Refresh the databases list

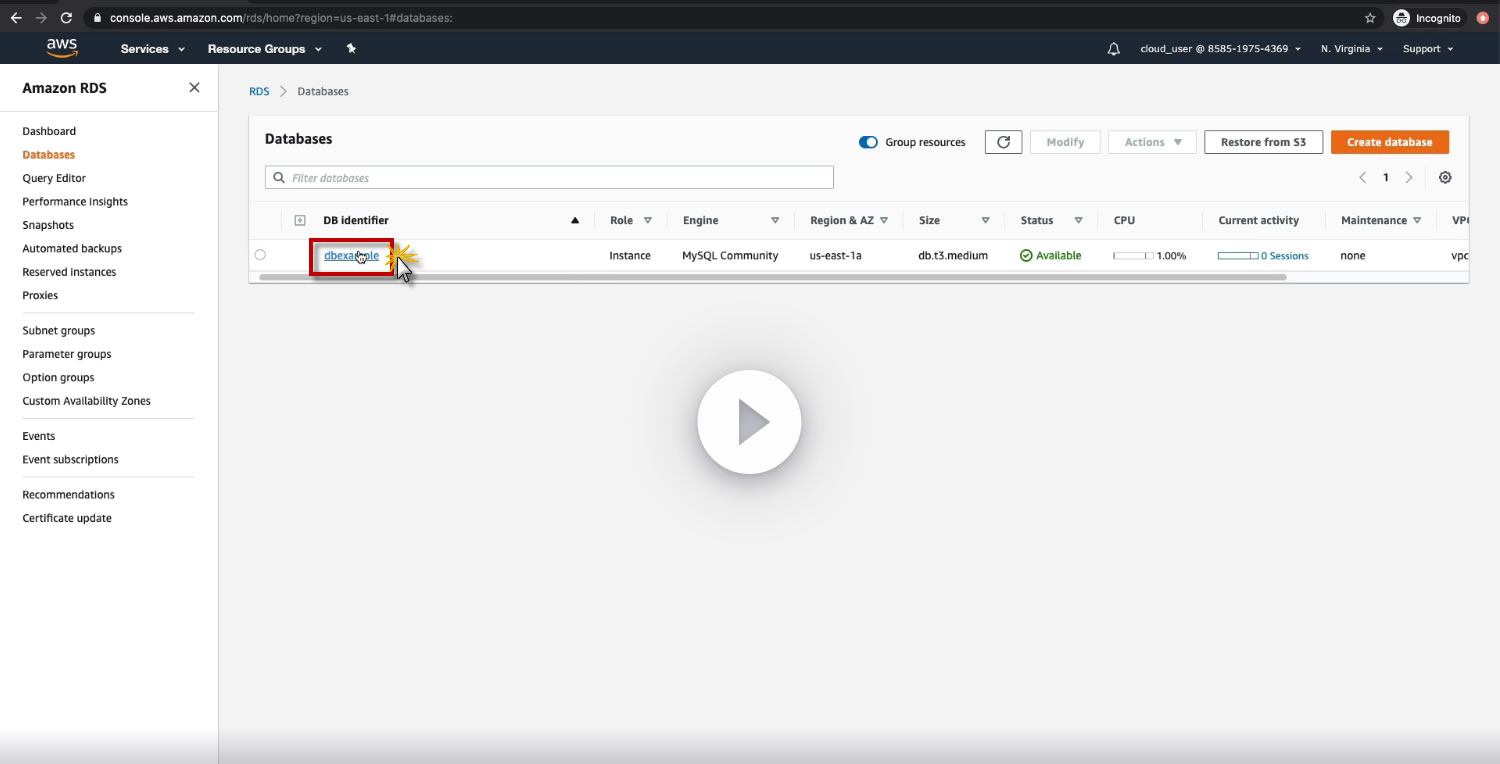coord(1003,142)
